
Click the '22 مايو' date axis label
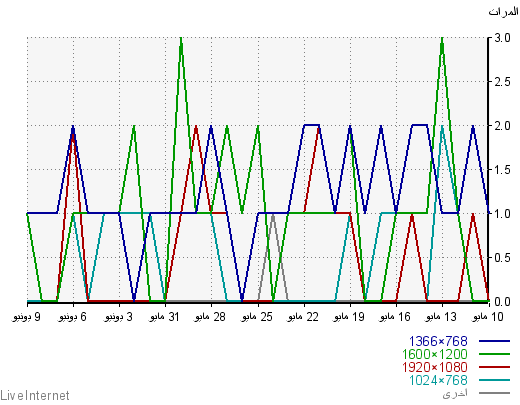303,317
